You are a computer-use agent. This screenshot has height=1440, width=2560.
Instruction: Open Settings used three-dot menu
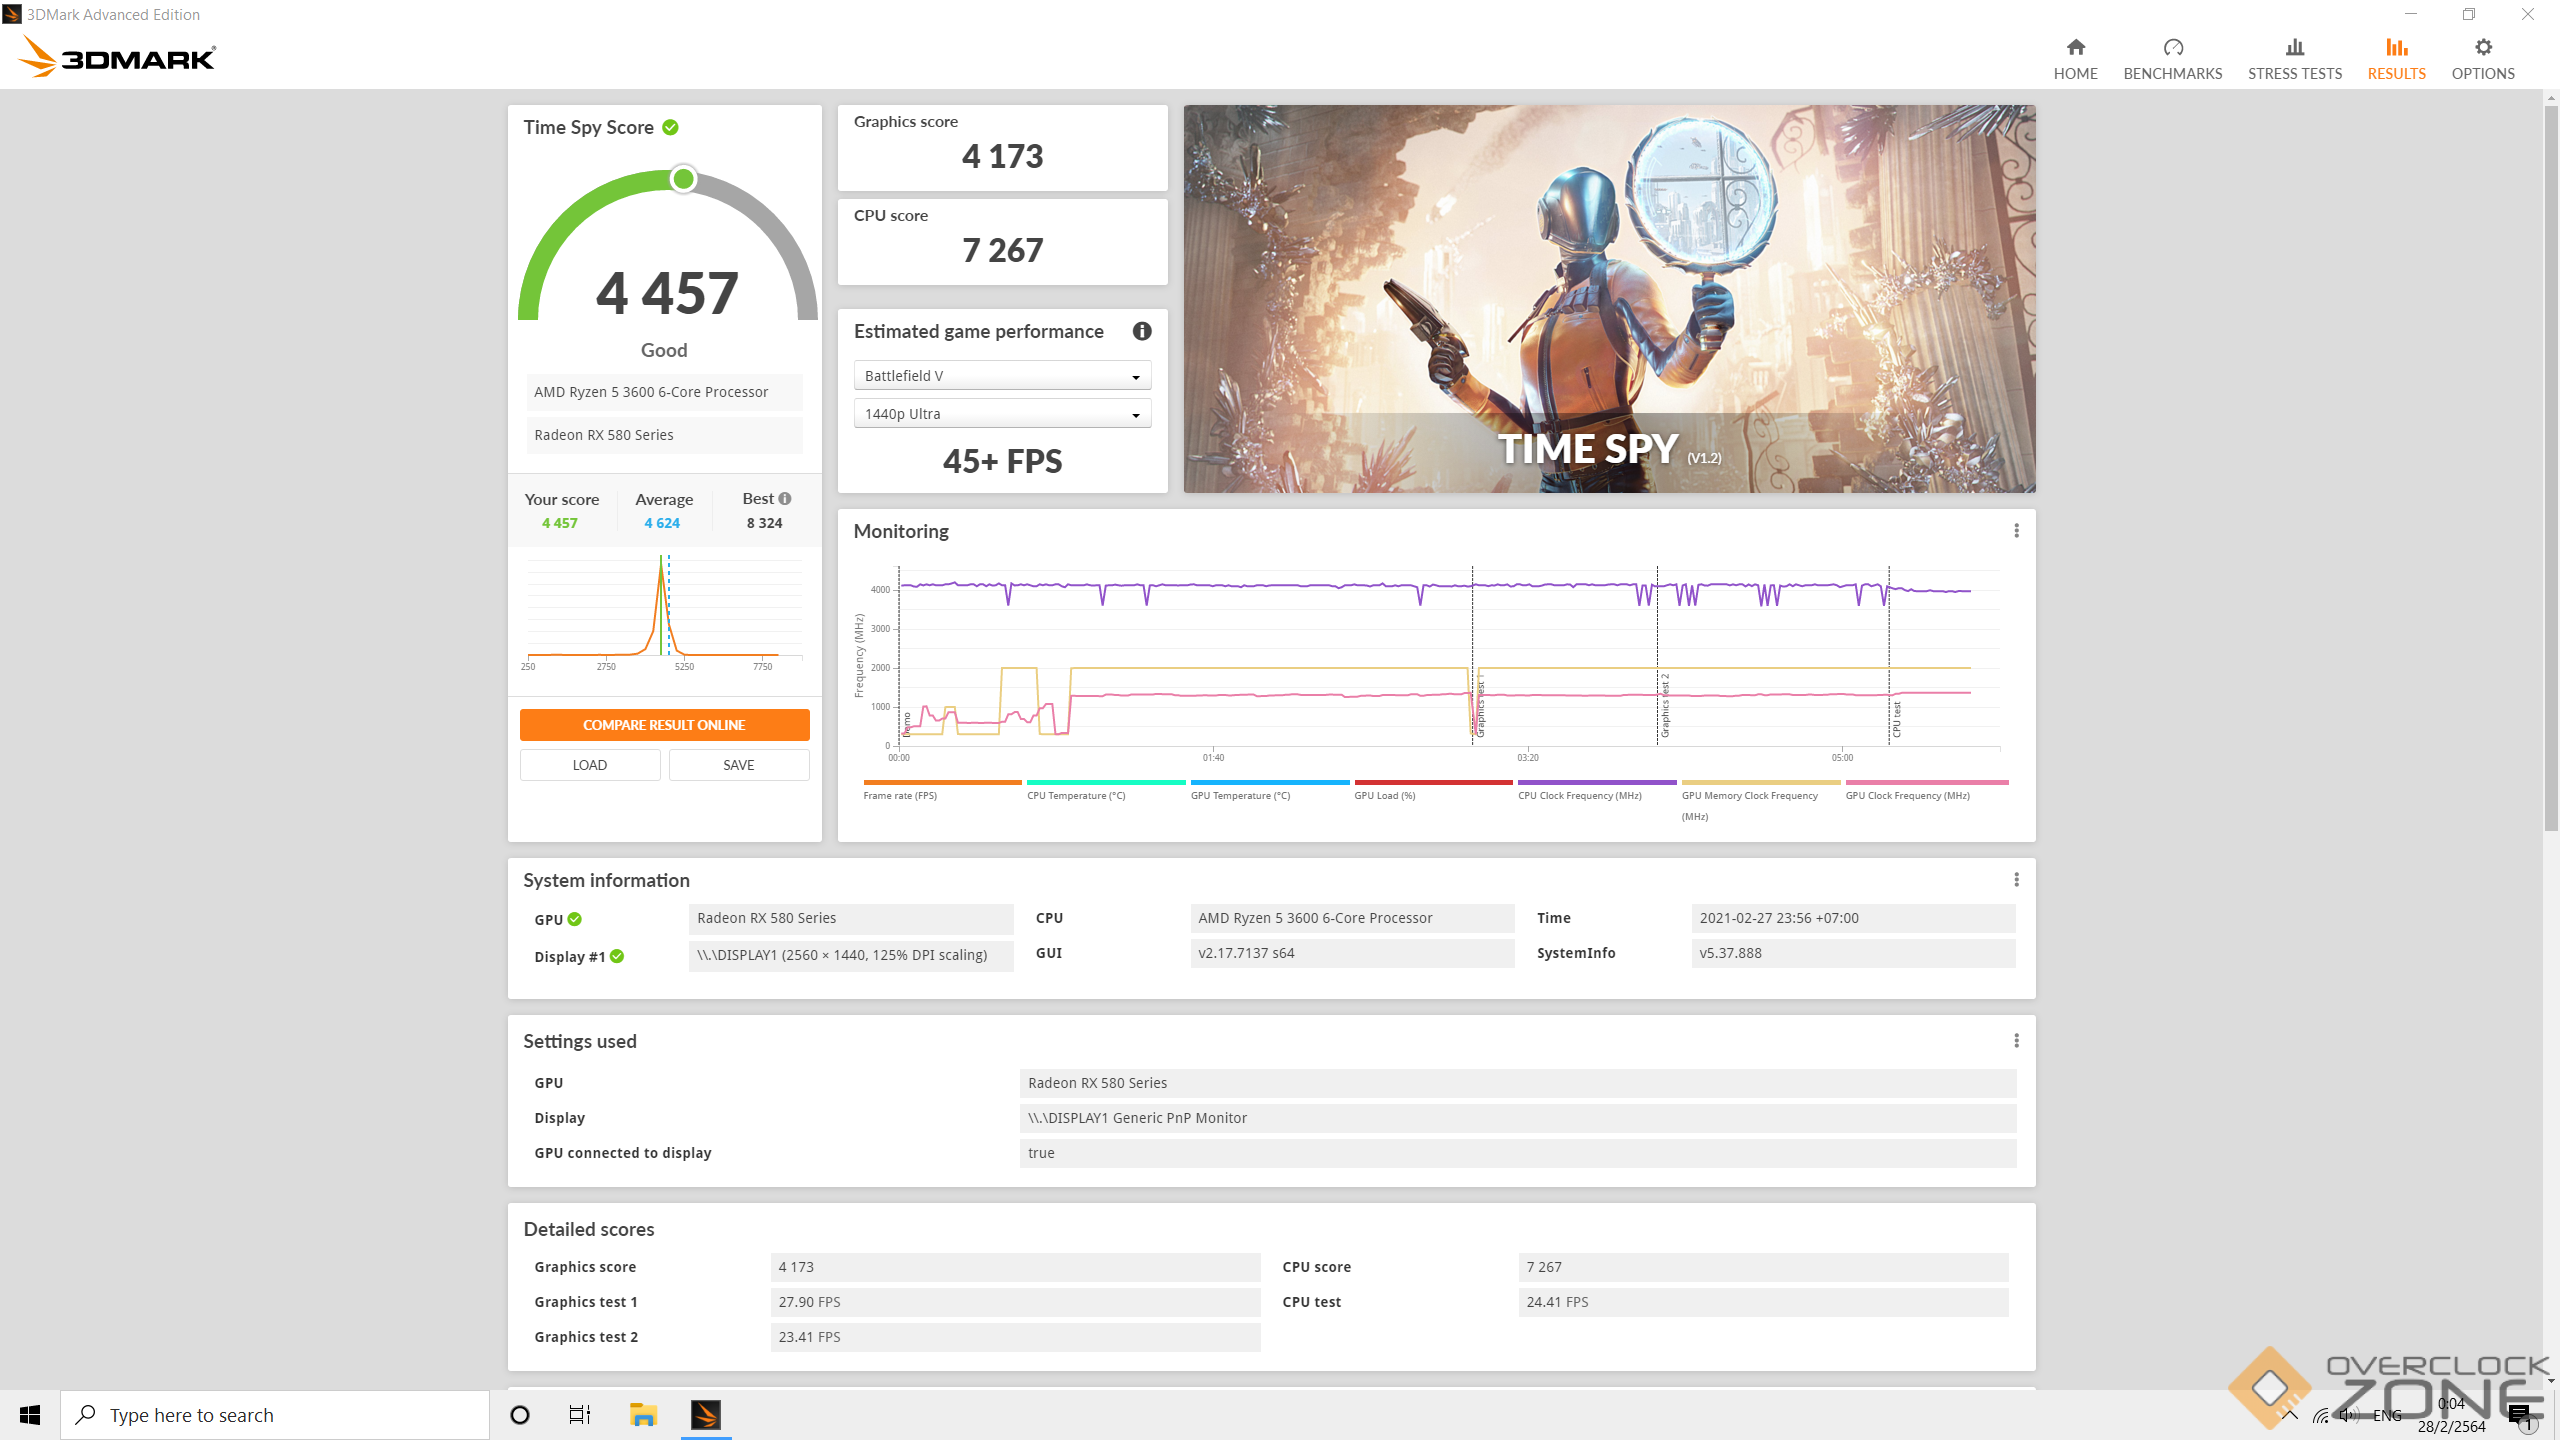coord(2015,1041)
